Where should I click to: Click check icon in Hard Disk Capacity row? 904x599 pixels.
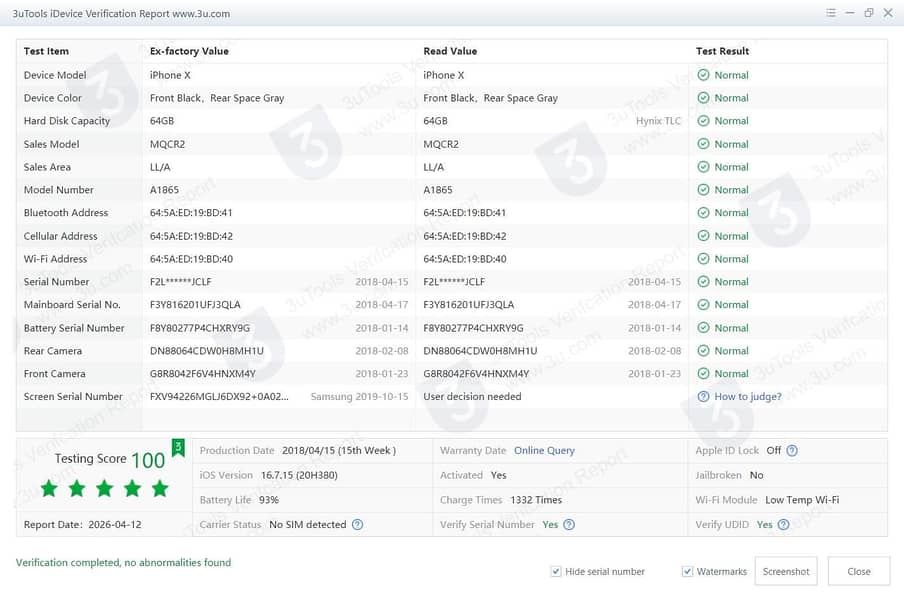click(703, 121)
